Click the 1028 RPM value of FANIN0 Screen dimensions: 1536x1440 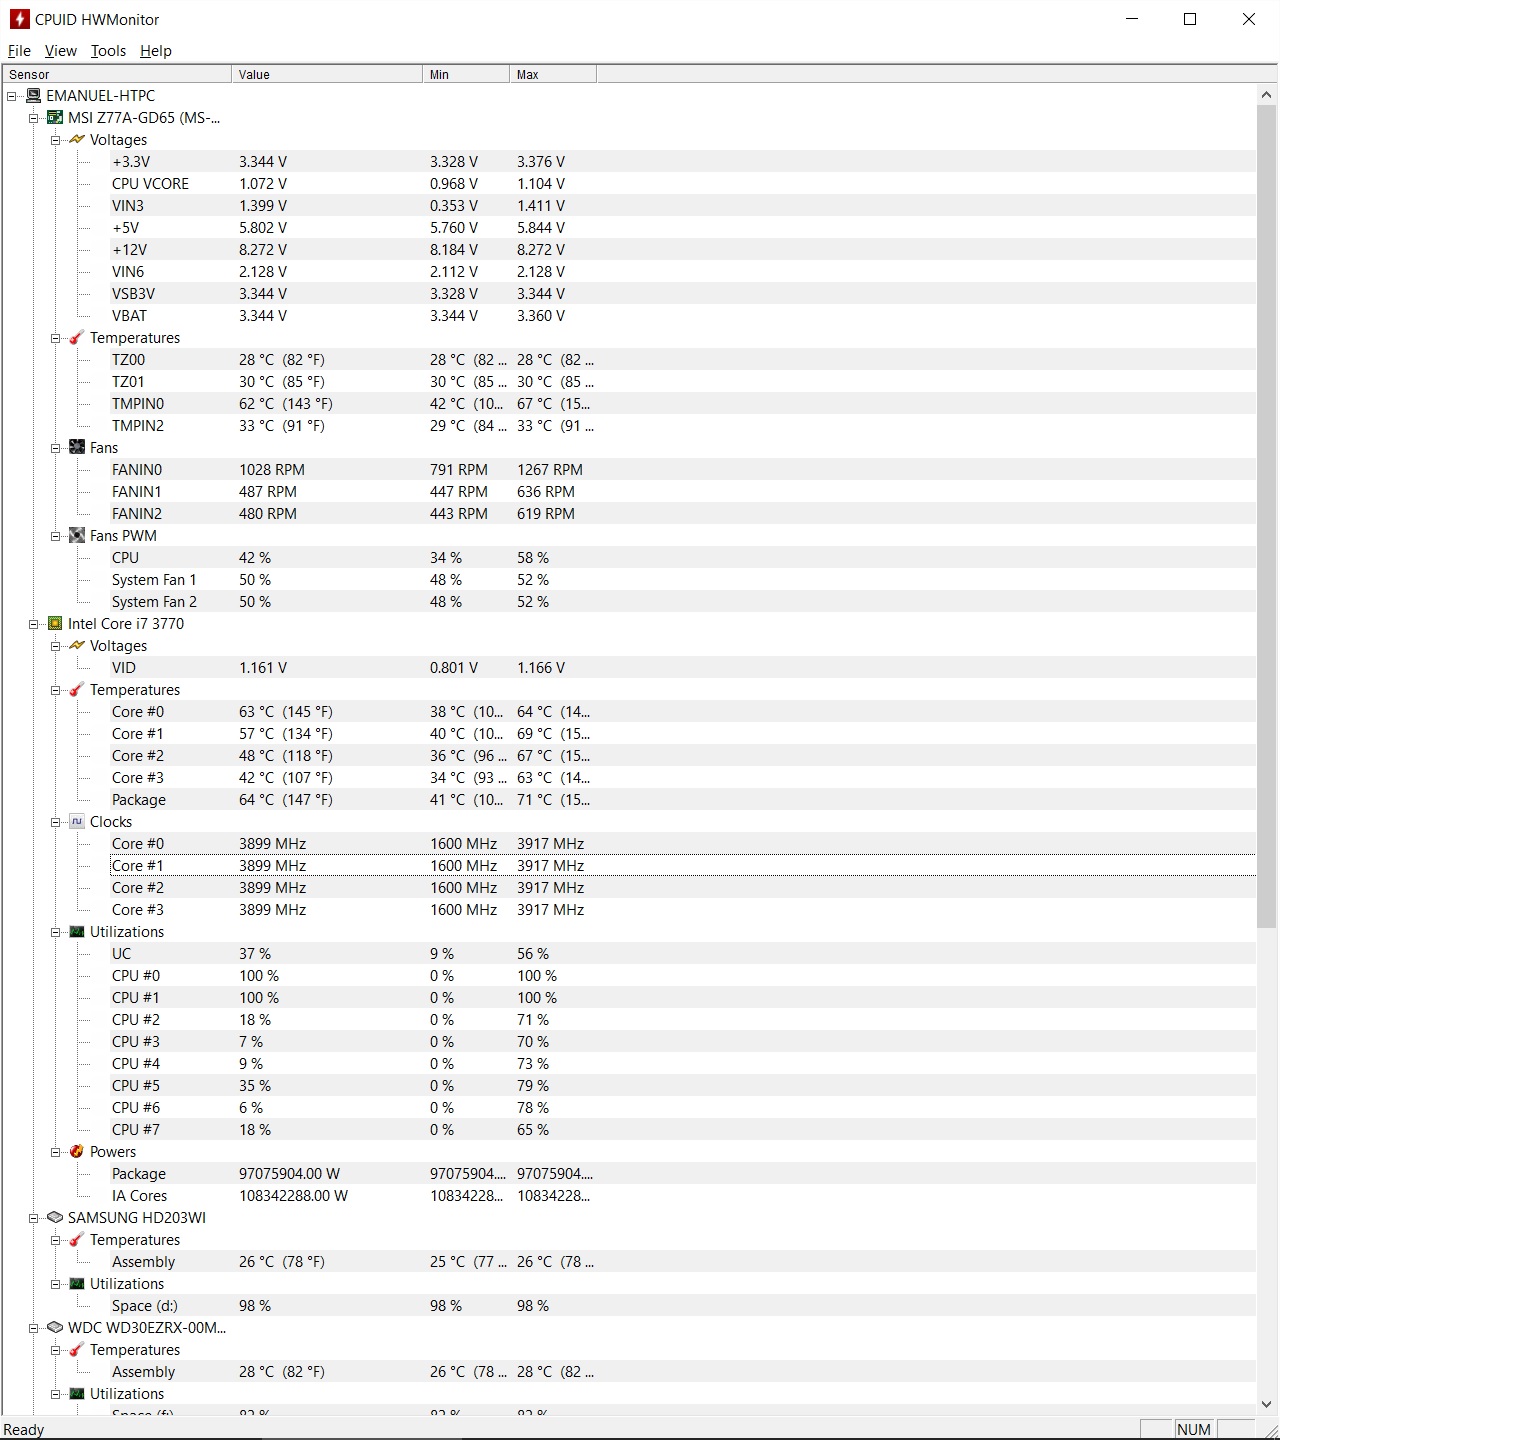(272, 470)
